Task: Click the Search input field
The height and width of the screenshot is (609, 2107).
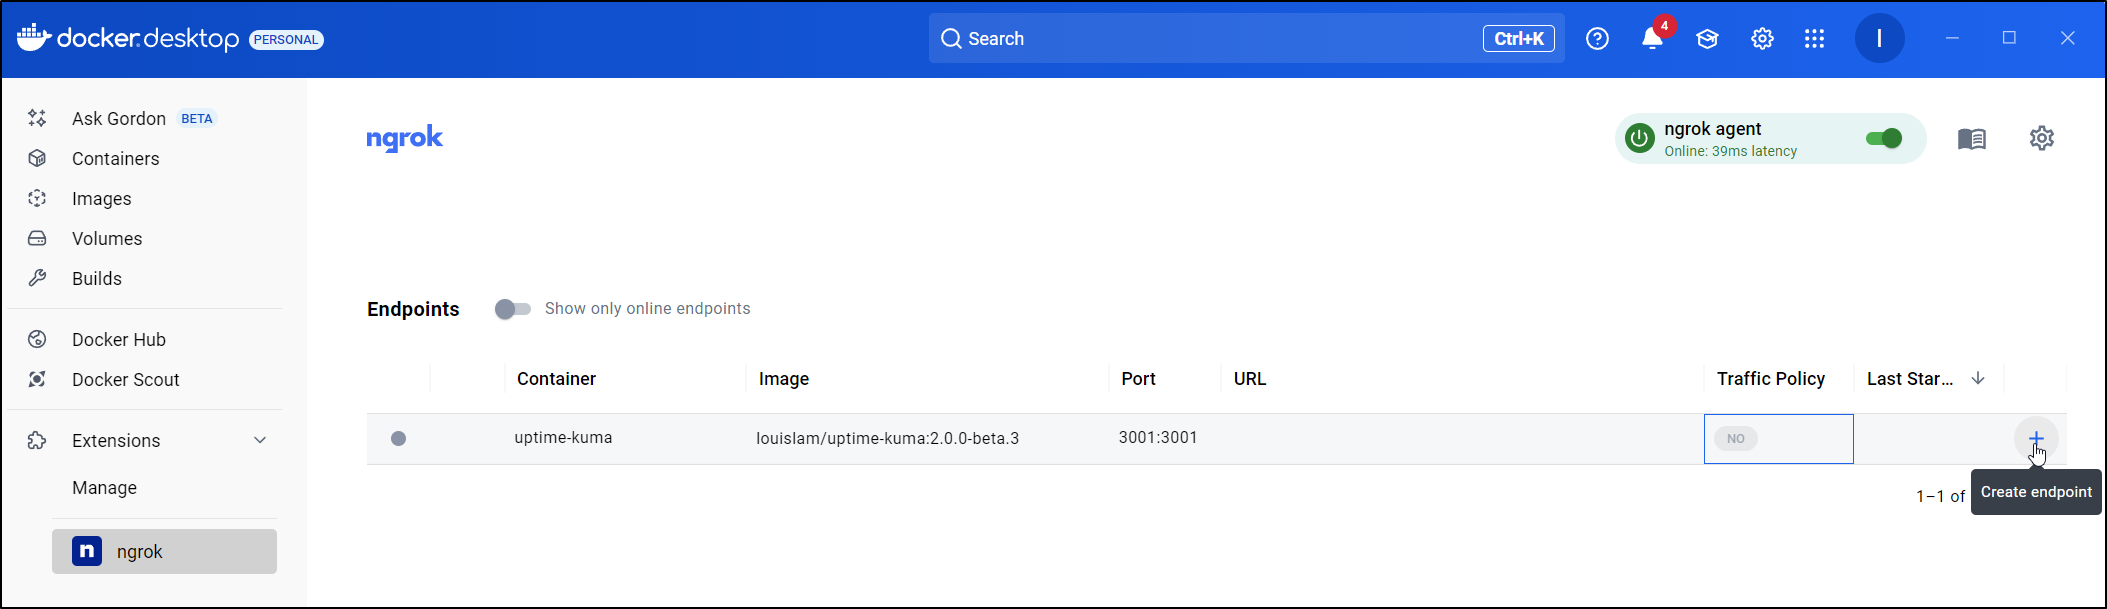Action: tap(1200, 39)
